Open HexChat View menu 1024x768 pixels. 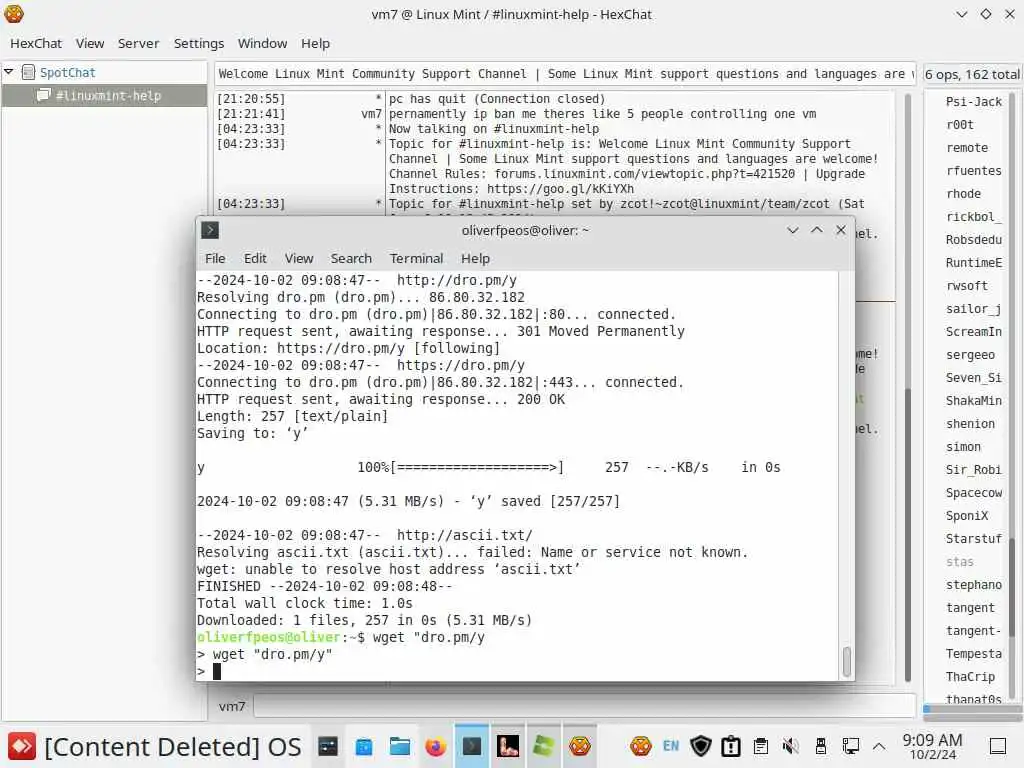[x=89, y=43]
